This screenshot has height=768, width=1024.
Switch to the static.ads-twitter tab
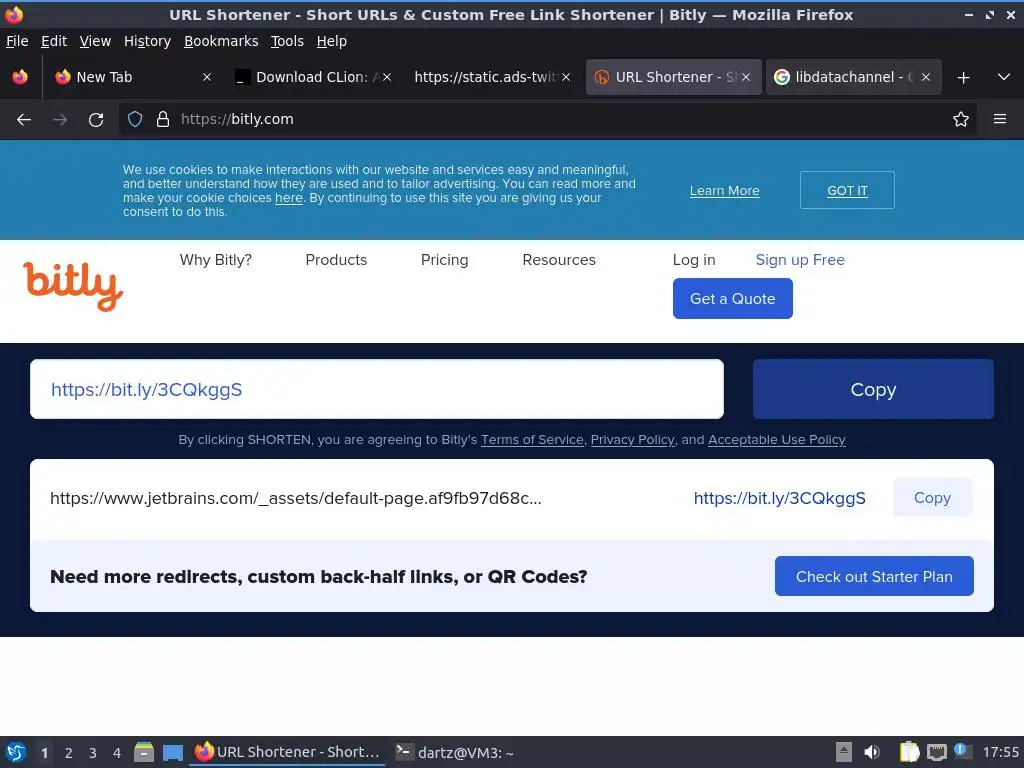493,77
